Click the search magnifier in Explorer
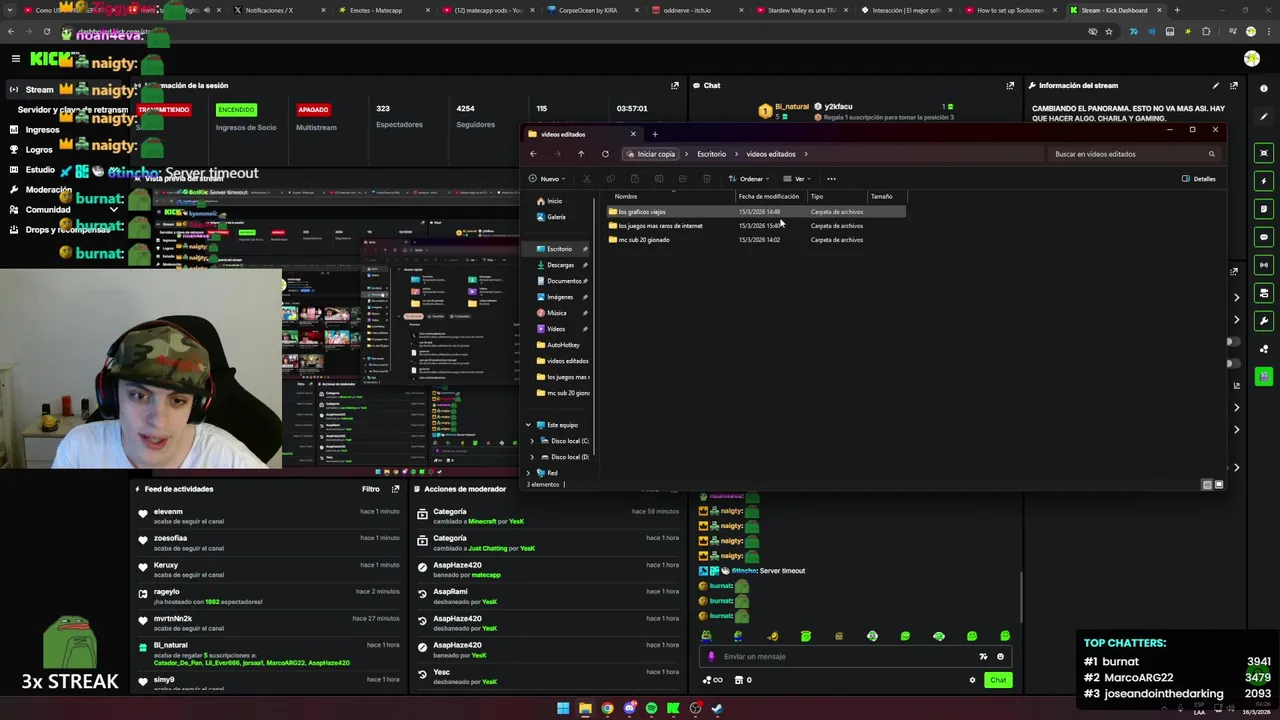Viewport: 1280px width, 720px height. [1211, 154]
